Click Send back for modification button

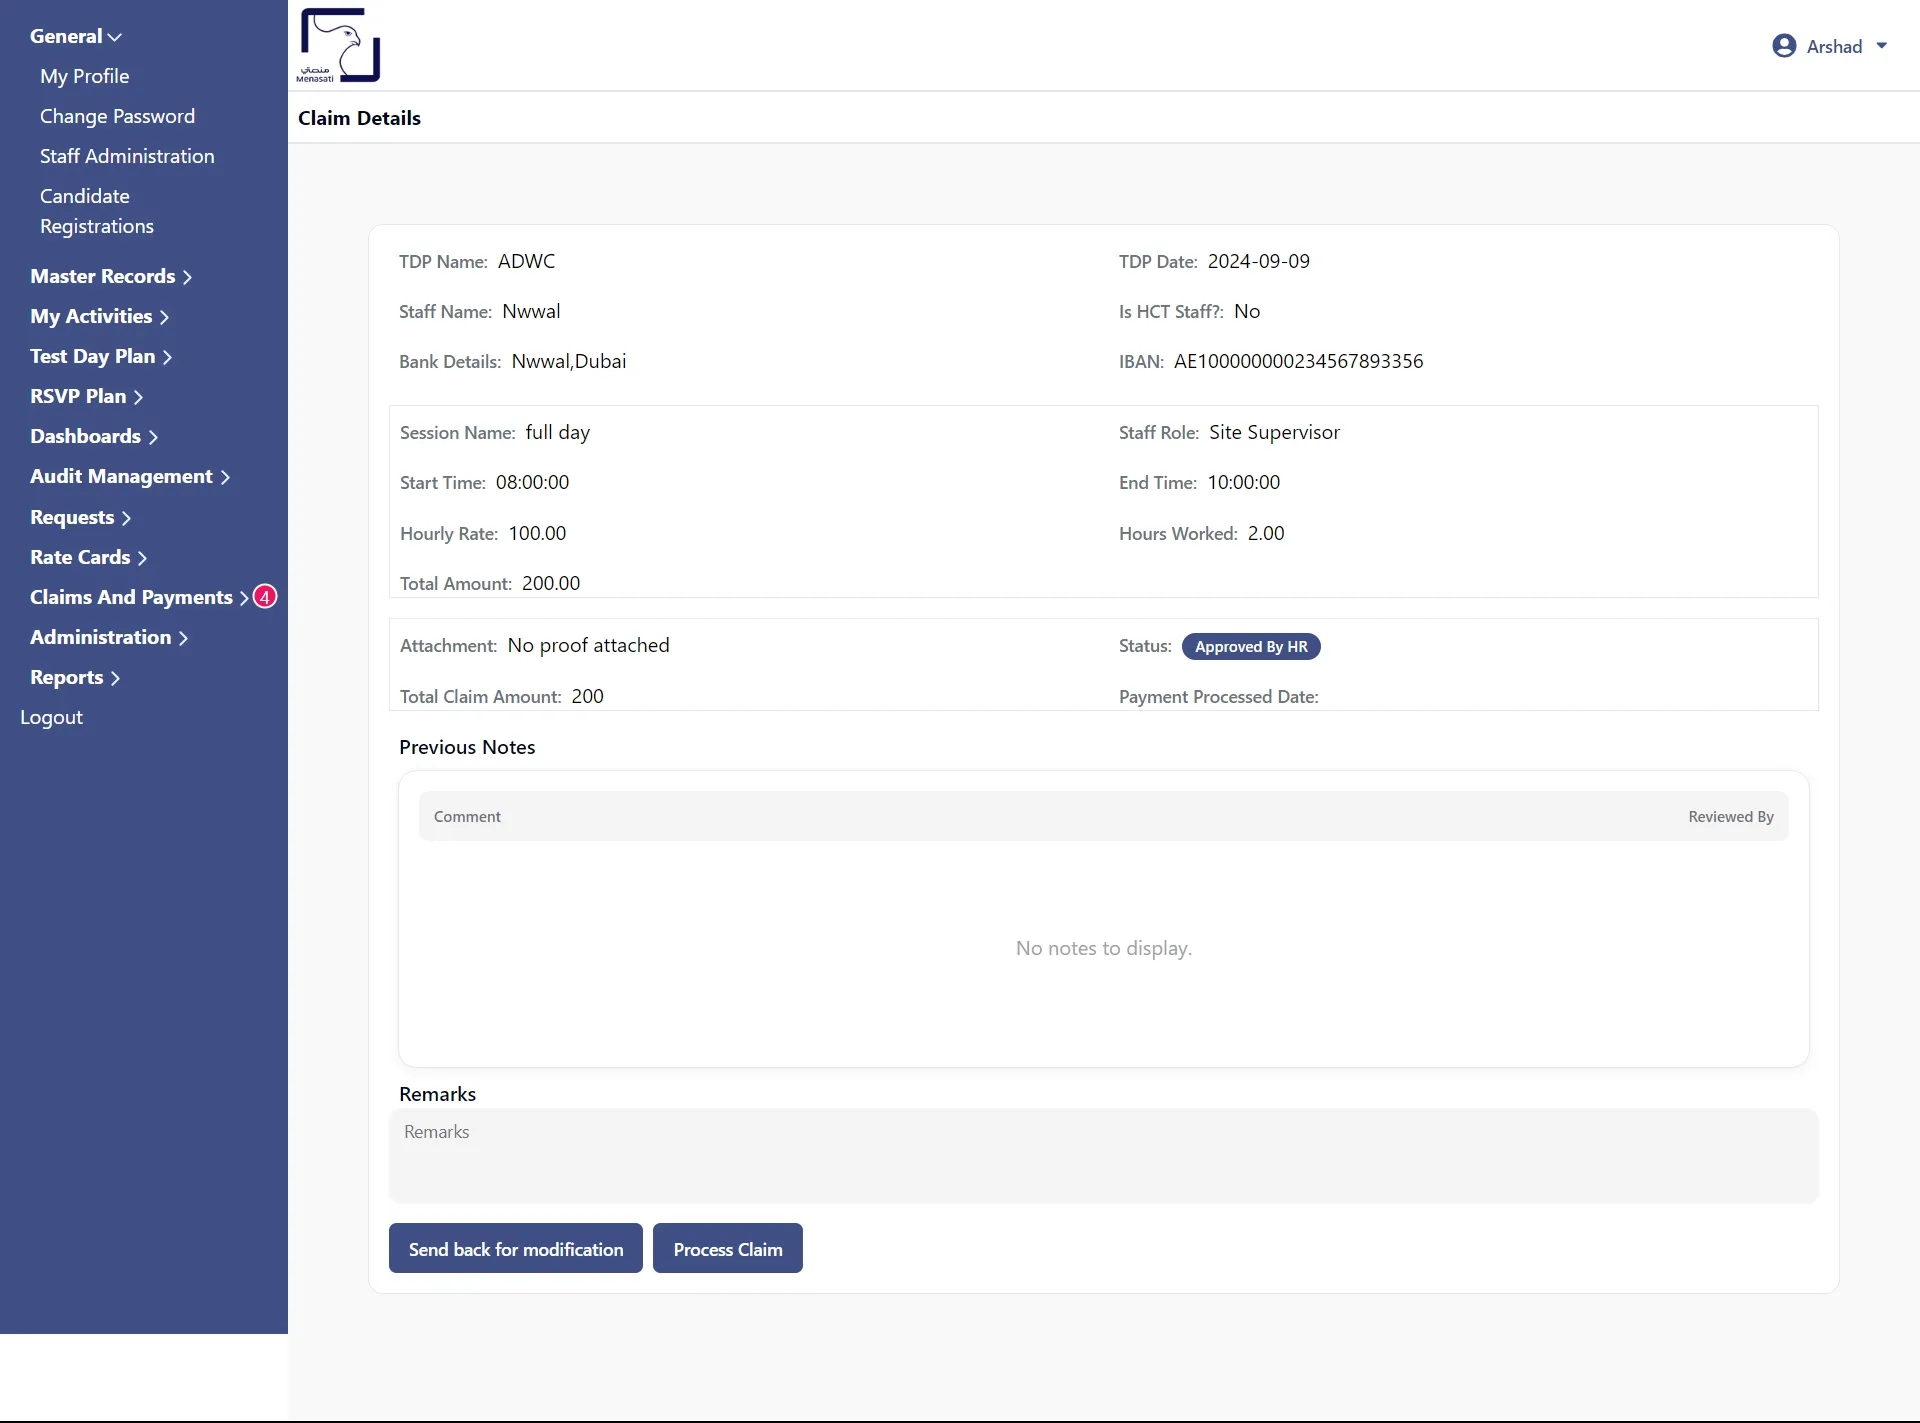click(515, 1248)
